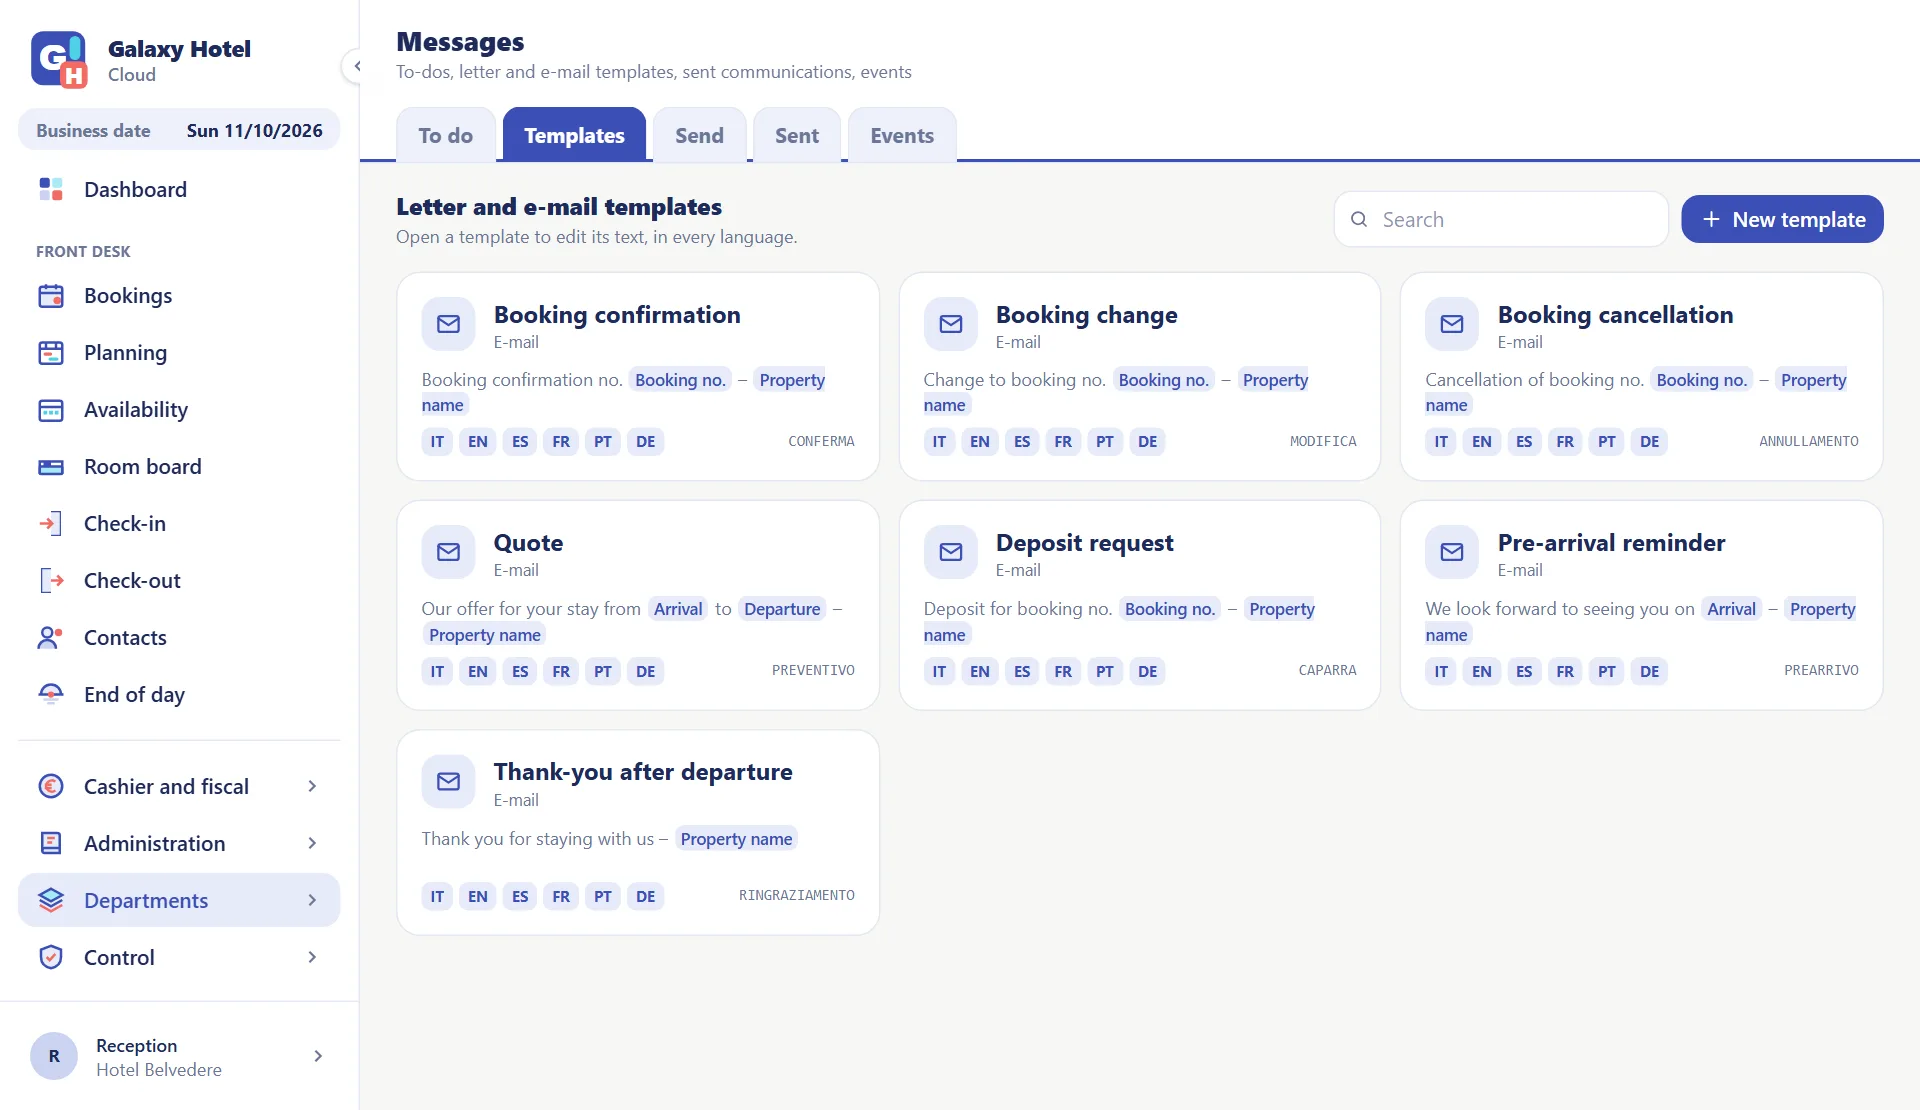The width and height of the screenshot is (1920, 1110).
Task: Click the envelope icon on Quote card
Action: click(448, 552)
